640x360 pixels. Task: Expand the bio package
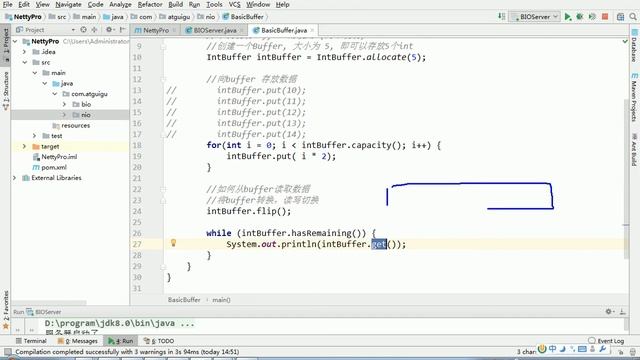[x=64, y=104]
